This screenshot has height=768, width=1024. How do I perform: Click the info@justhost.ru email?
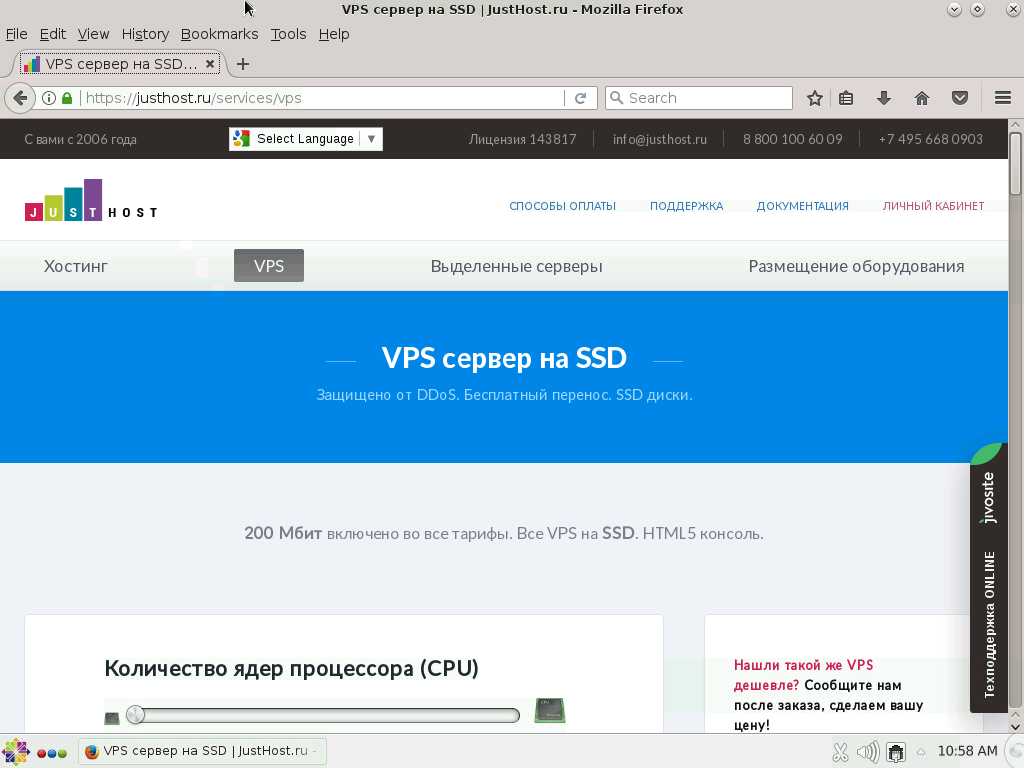click(660, 139)
